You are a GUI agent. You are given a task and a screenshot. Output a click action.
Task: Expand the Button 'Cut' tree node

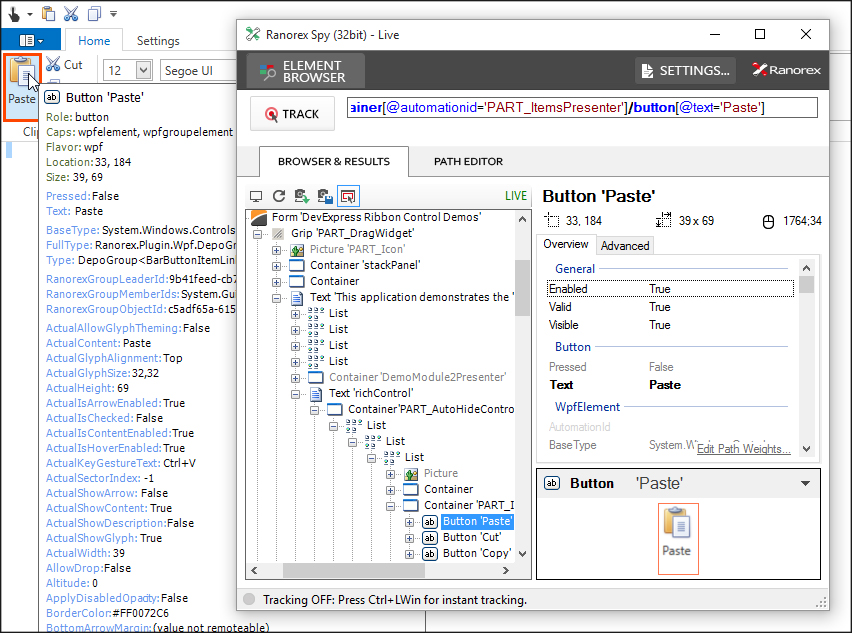click(x=410, y=538)
